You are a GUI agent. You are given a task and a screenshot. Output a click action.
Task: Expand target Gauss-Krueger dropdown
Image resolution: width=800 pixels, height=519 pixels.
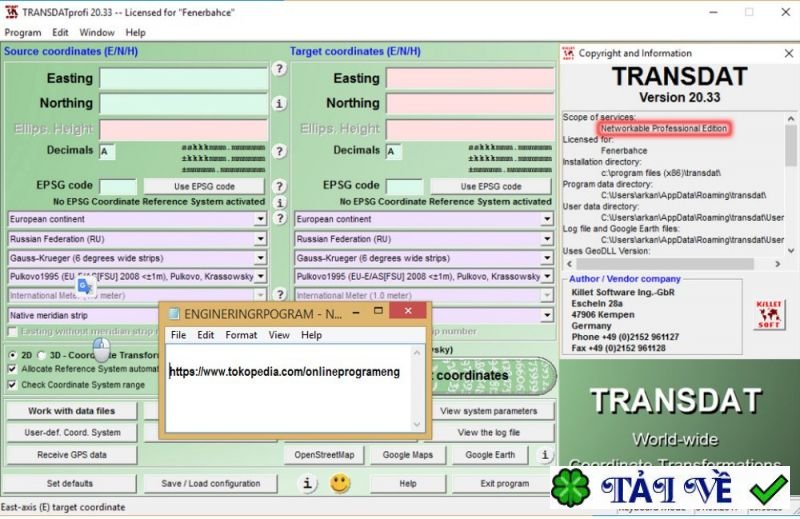click(x=547, y=258)
